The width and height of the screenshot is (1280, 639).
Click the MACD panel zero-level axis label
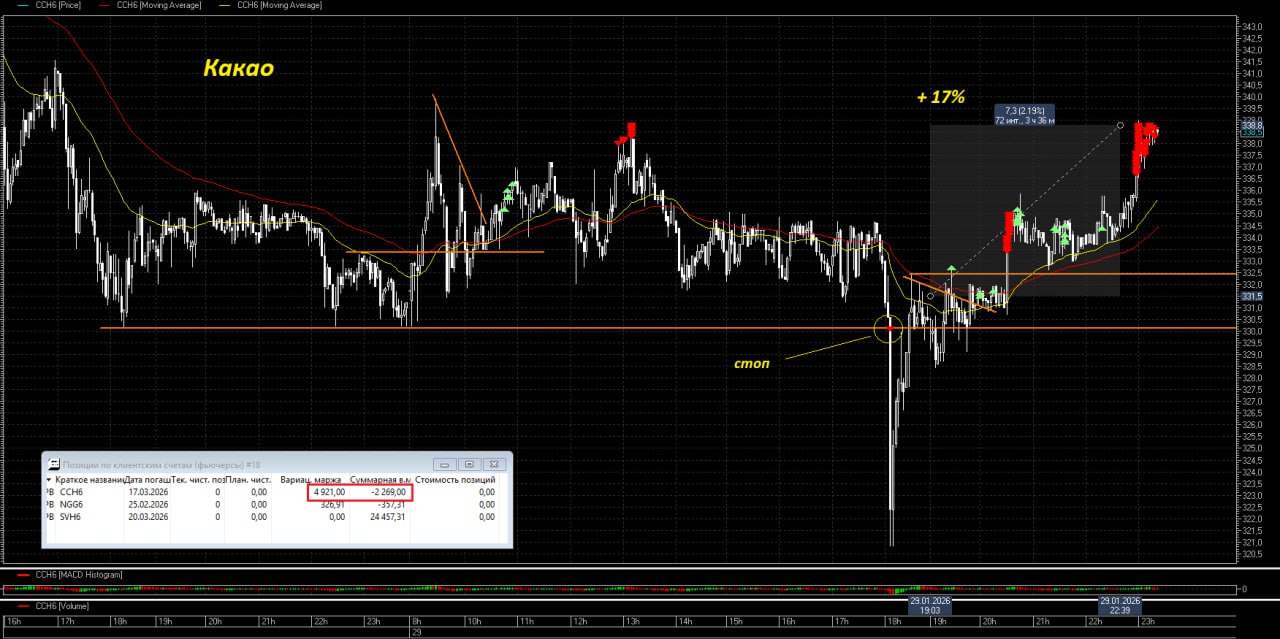(1244, 589)
